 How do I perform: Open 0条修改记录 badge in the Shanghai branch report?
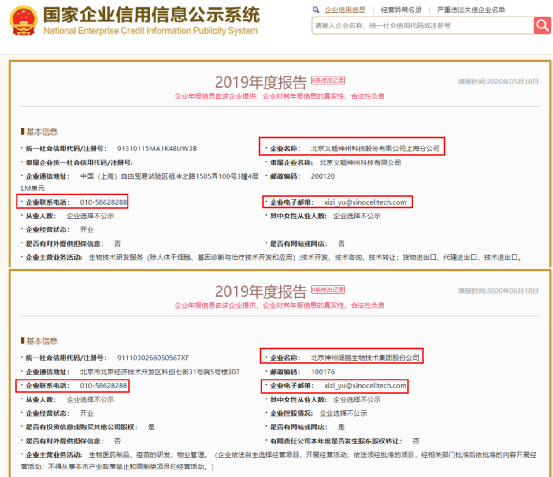pos(328,80)
